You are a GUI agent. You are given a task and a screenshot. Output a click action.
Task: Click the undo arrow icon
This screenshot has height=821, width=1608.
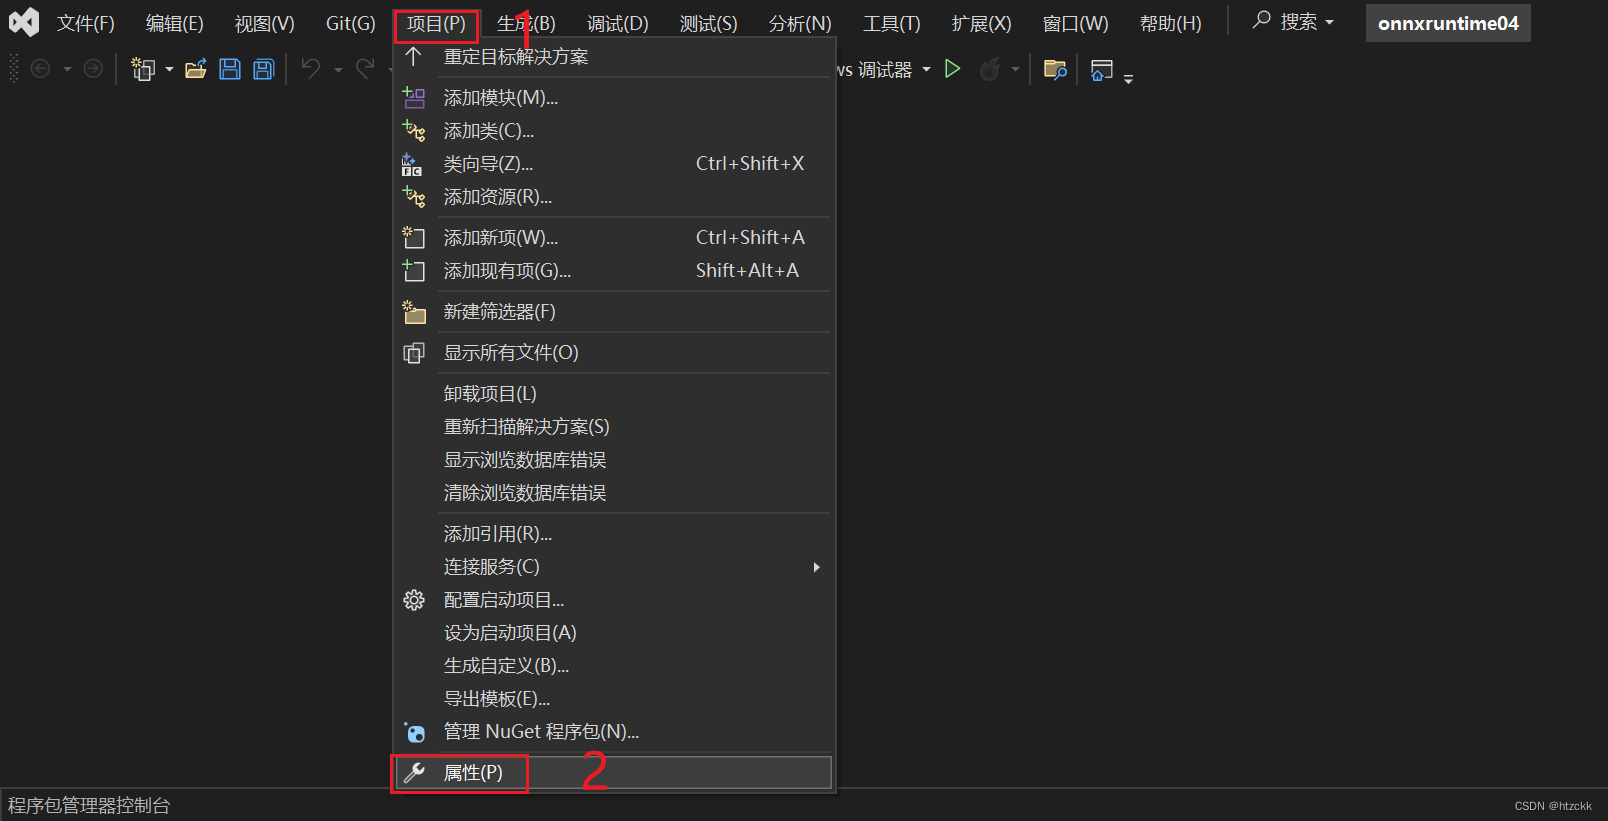click(x=311, y=69)
